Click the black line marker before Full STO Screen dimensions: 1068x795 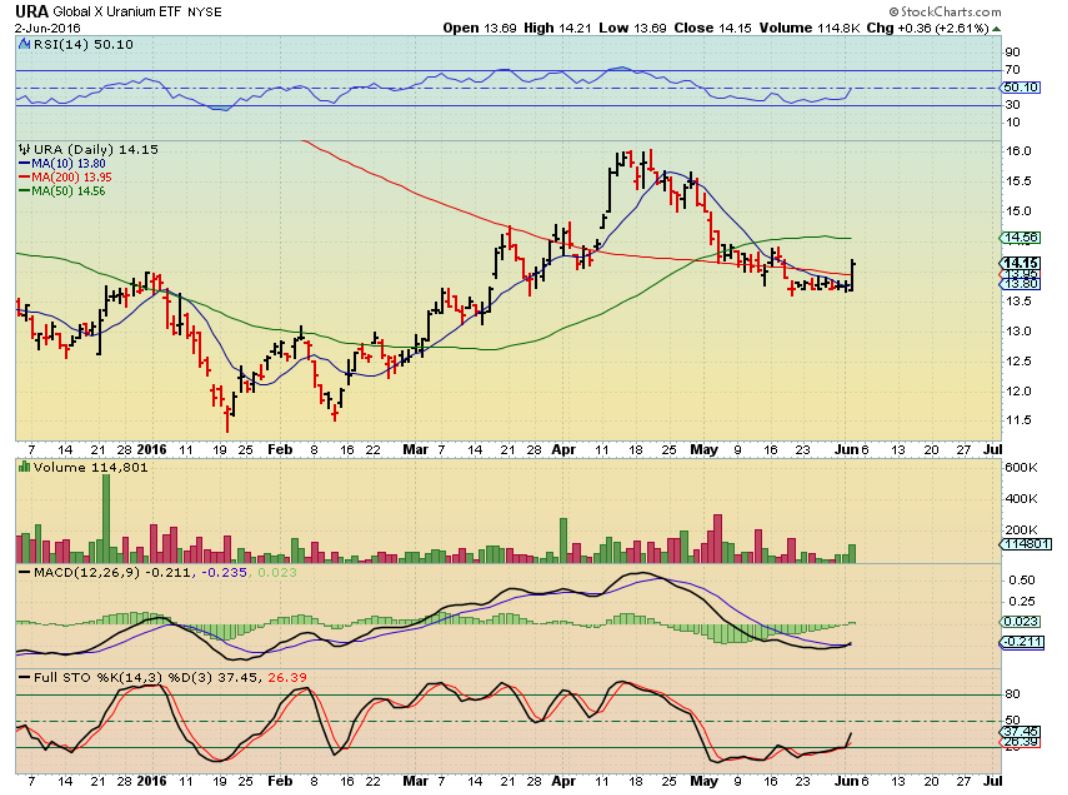tap(25, 677)
